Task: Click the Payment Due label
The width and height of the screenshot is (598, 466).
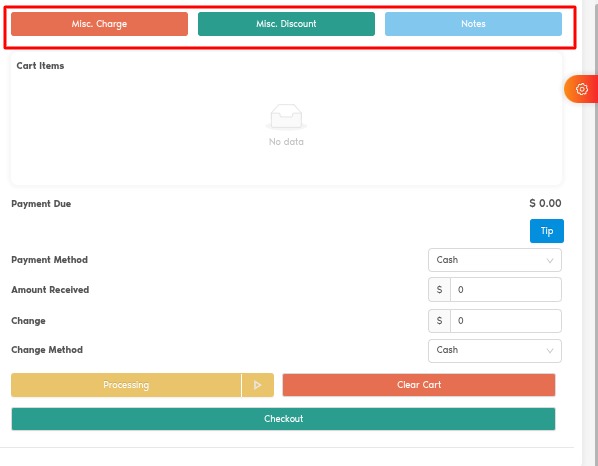Action: [41, 204]
